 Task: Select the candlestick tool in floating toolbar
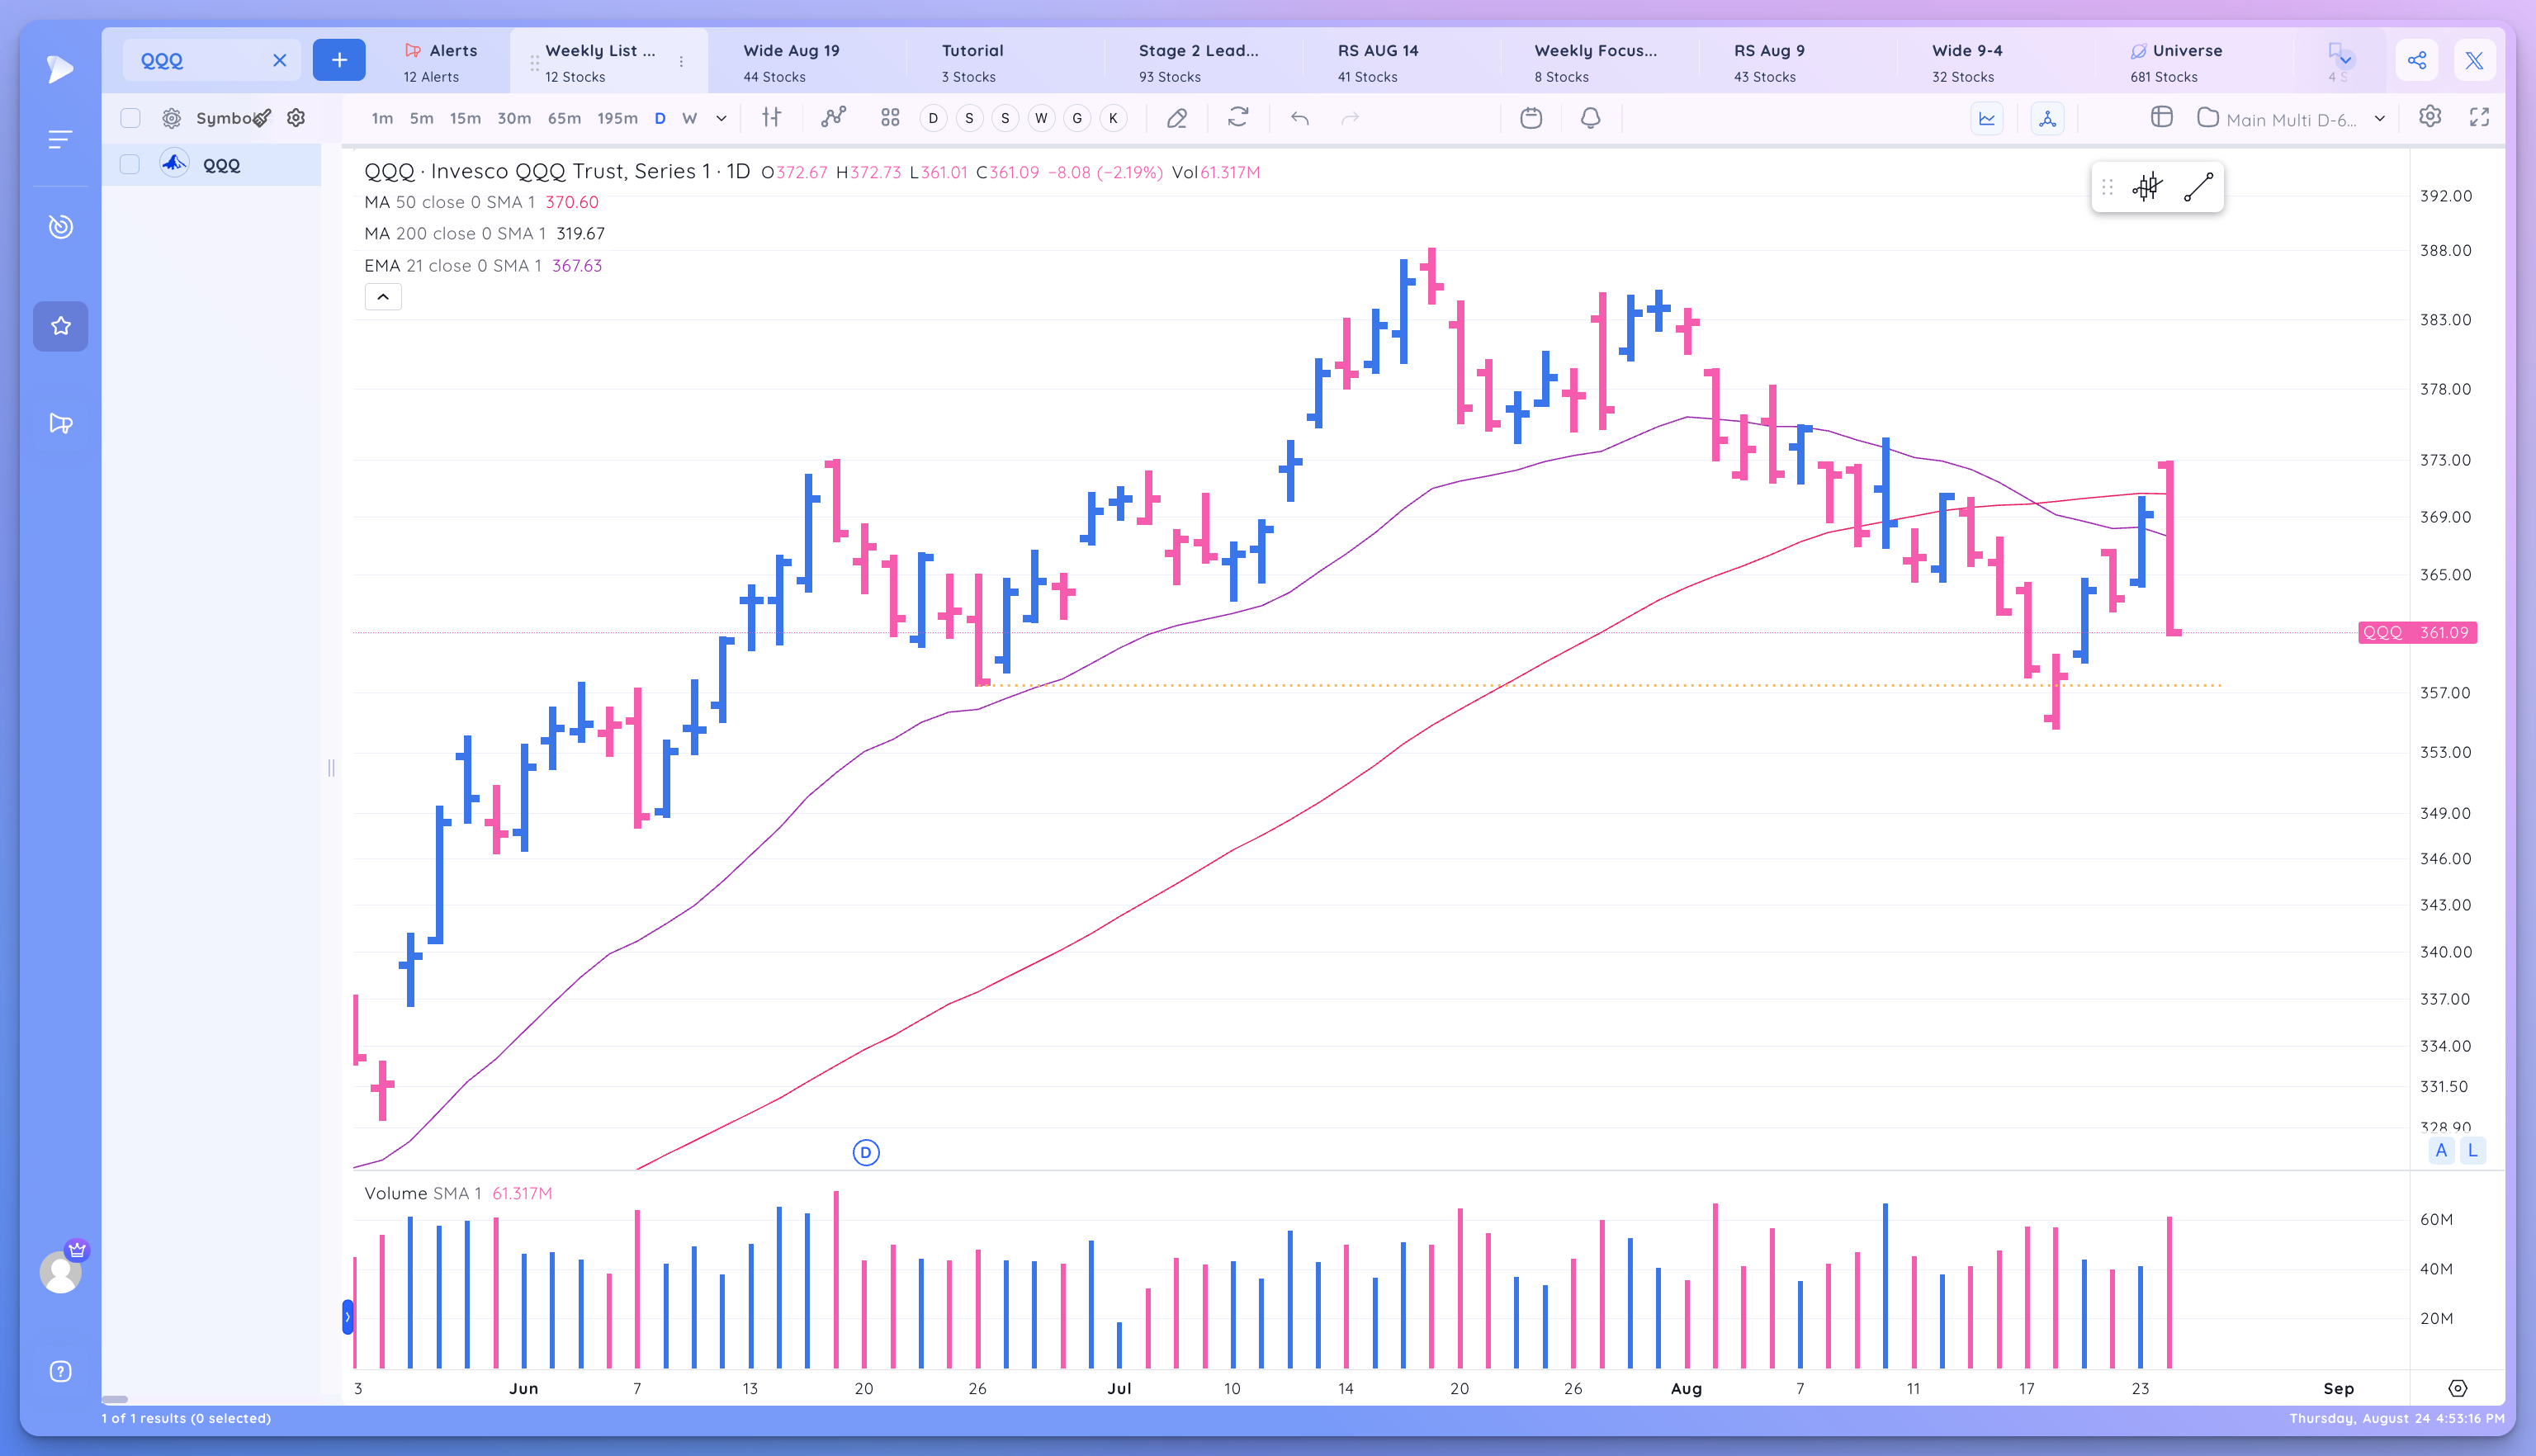coord(2147,187)
